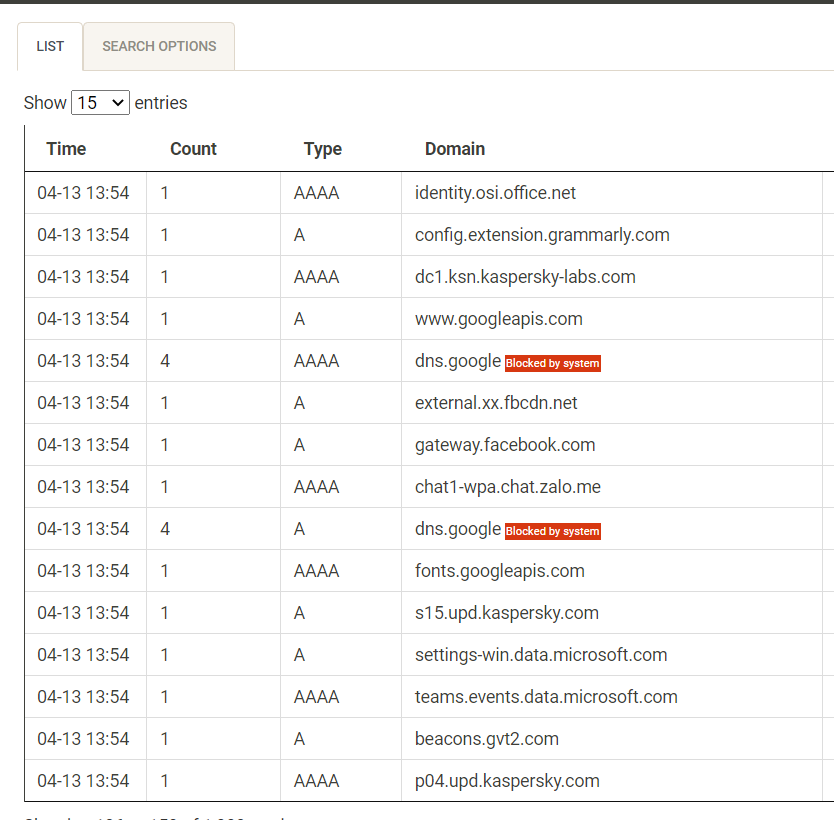Open the SEARCH OPTIONS tab
This screenshot has height=820, width=834.
point(159,46)
